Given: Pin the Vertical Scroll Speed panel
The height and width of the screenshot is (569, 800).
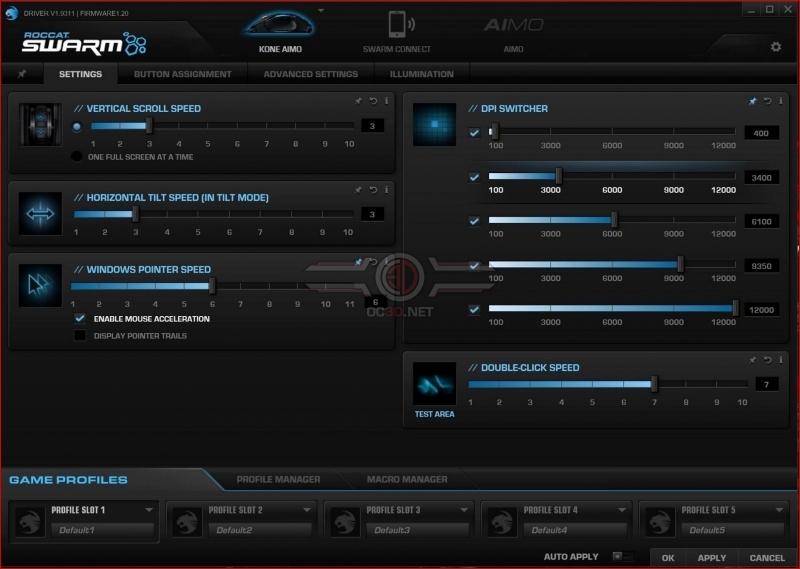Looking at the screenshot, I should click(358, 101).
